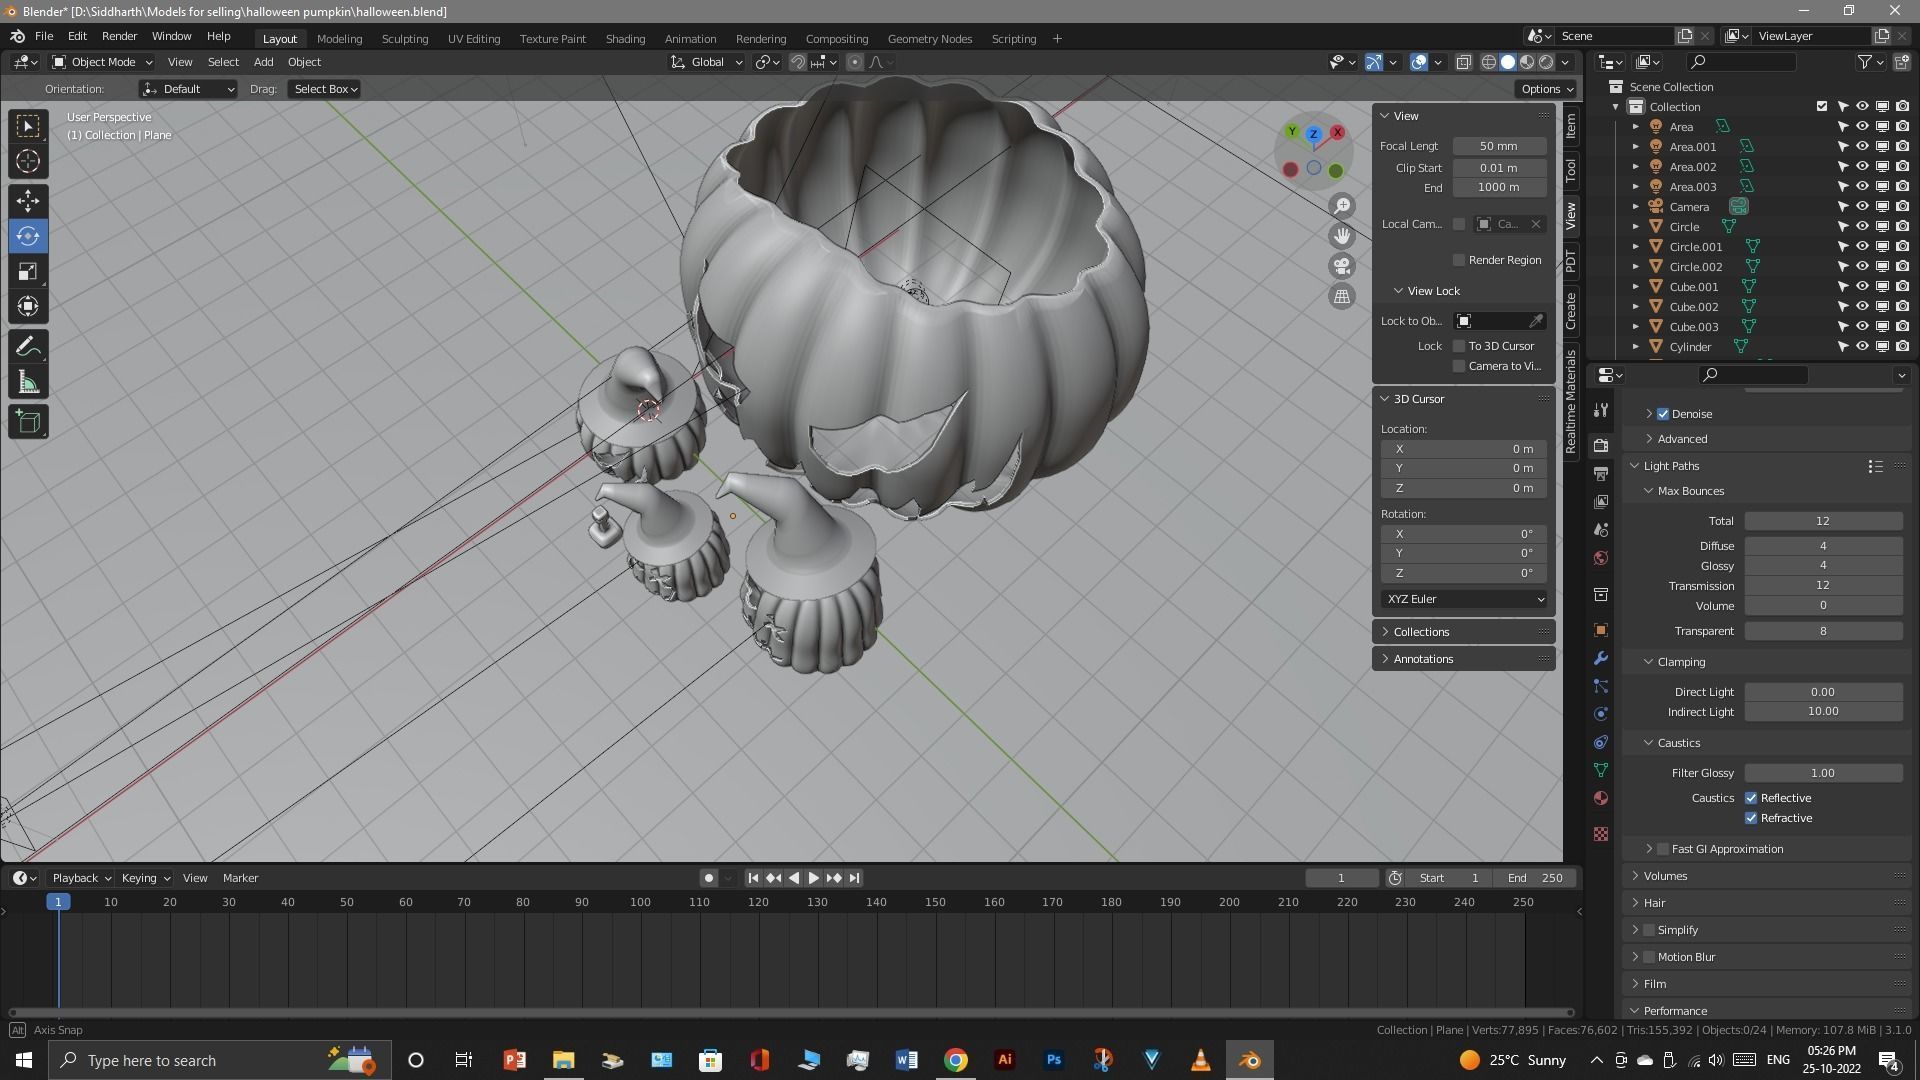
Task: Open Modifier properties wrench icon
Action: 1601,658
